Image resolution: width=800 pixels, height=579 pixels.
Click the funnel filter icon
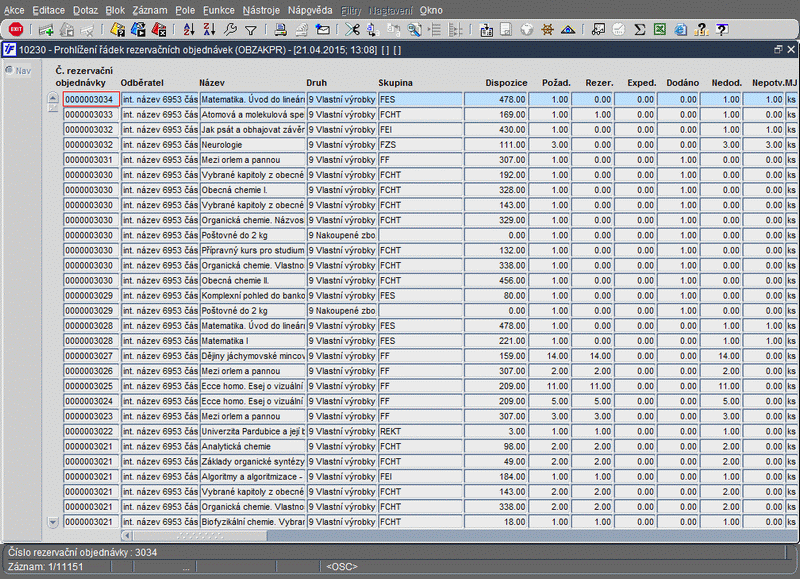251,30
